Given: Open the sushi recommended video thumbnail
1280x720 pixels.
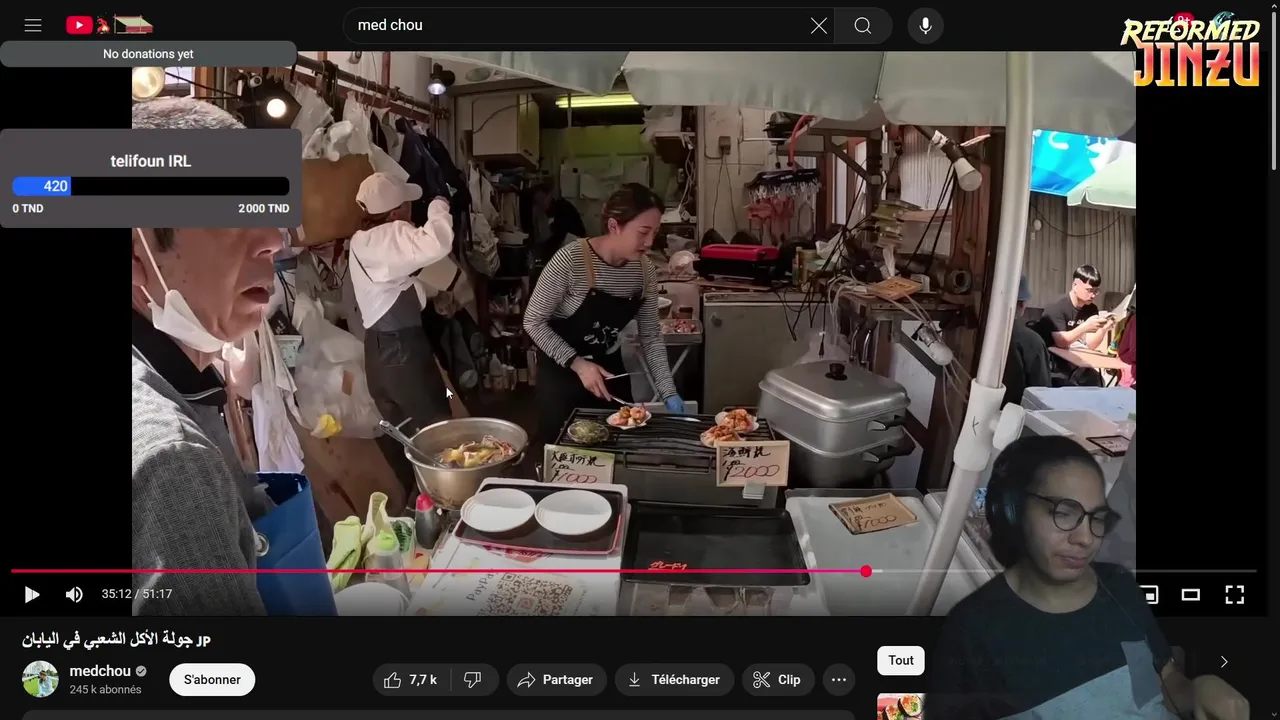Looking at the screenshot, I should [901, 707].
